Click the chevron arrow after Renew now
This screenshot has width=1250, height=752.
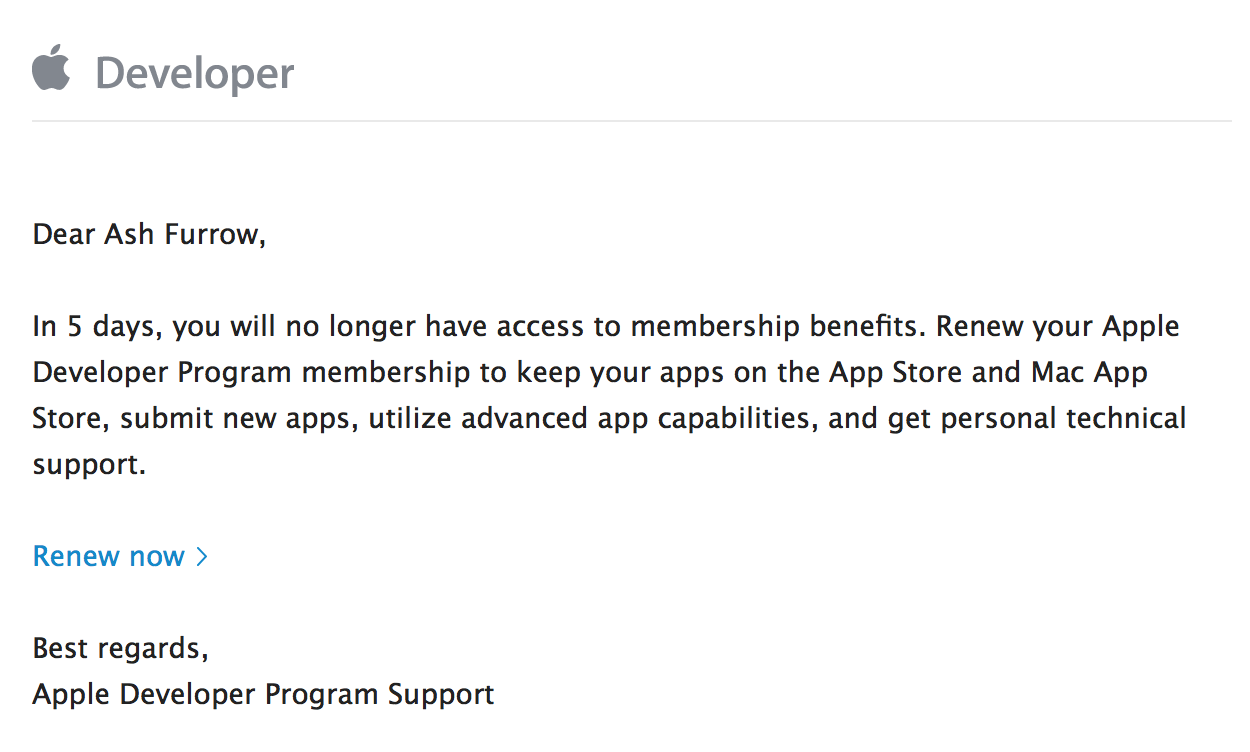[201, 557]
